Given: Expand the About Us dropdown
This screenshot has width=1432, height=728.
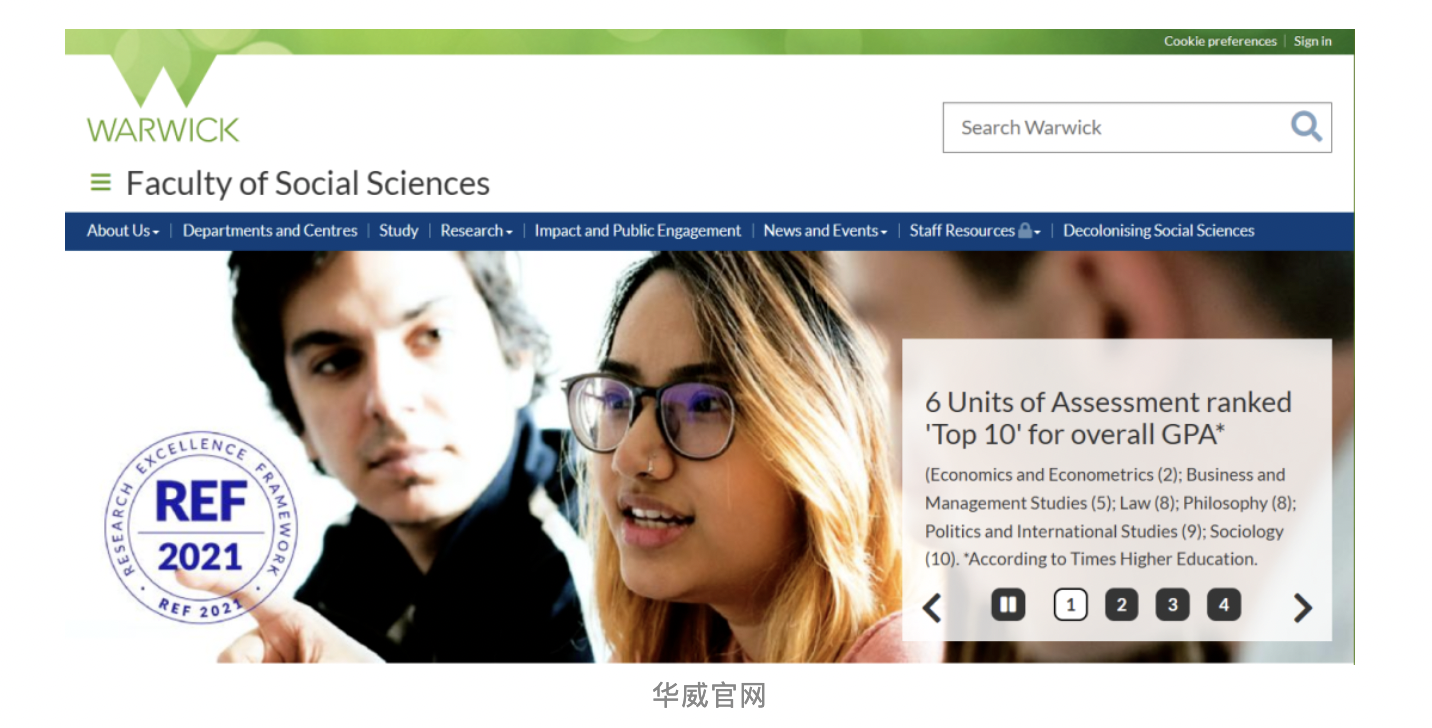Looking at the screenshot, I should 122,231.
